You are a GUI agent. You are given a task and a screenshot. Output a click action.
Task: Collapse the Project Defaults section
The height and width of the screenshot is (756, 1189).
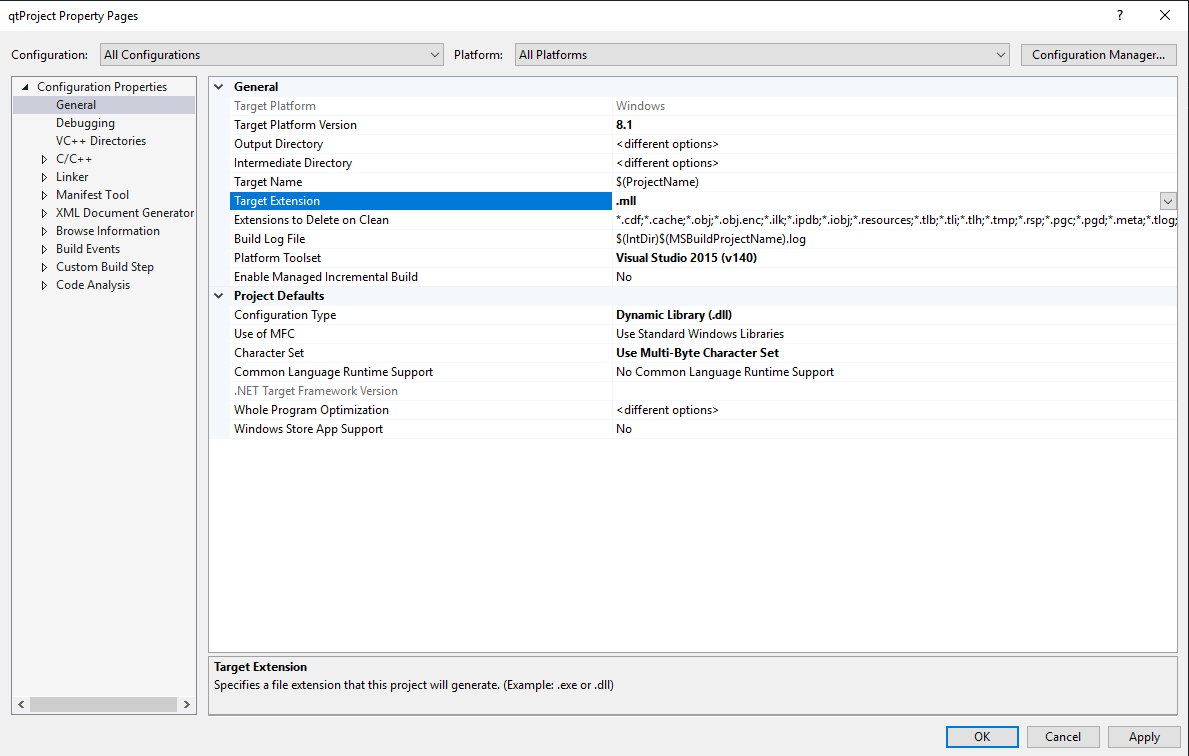219,296
